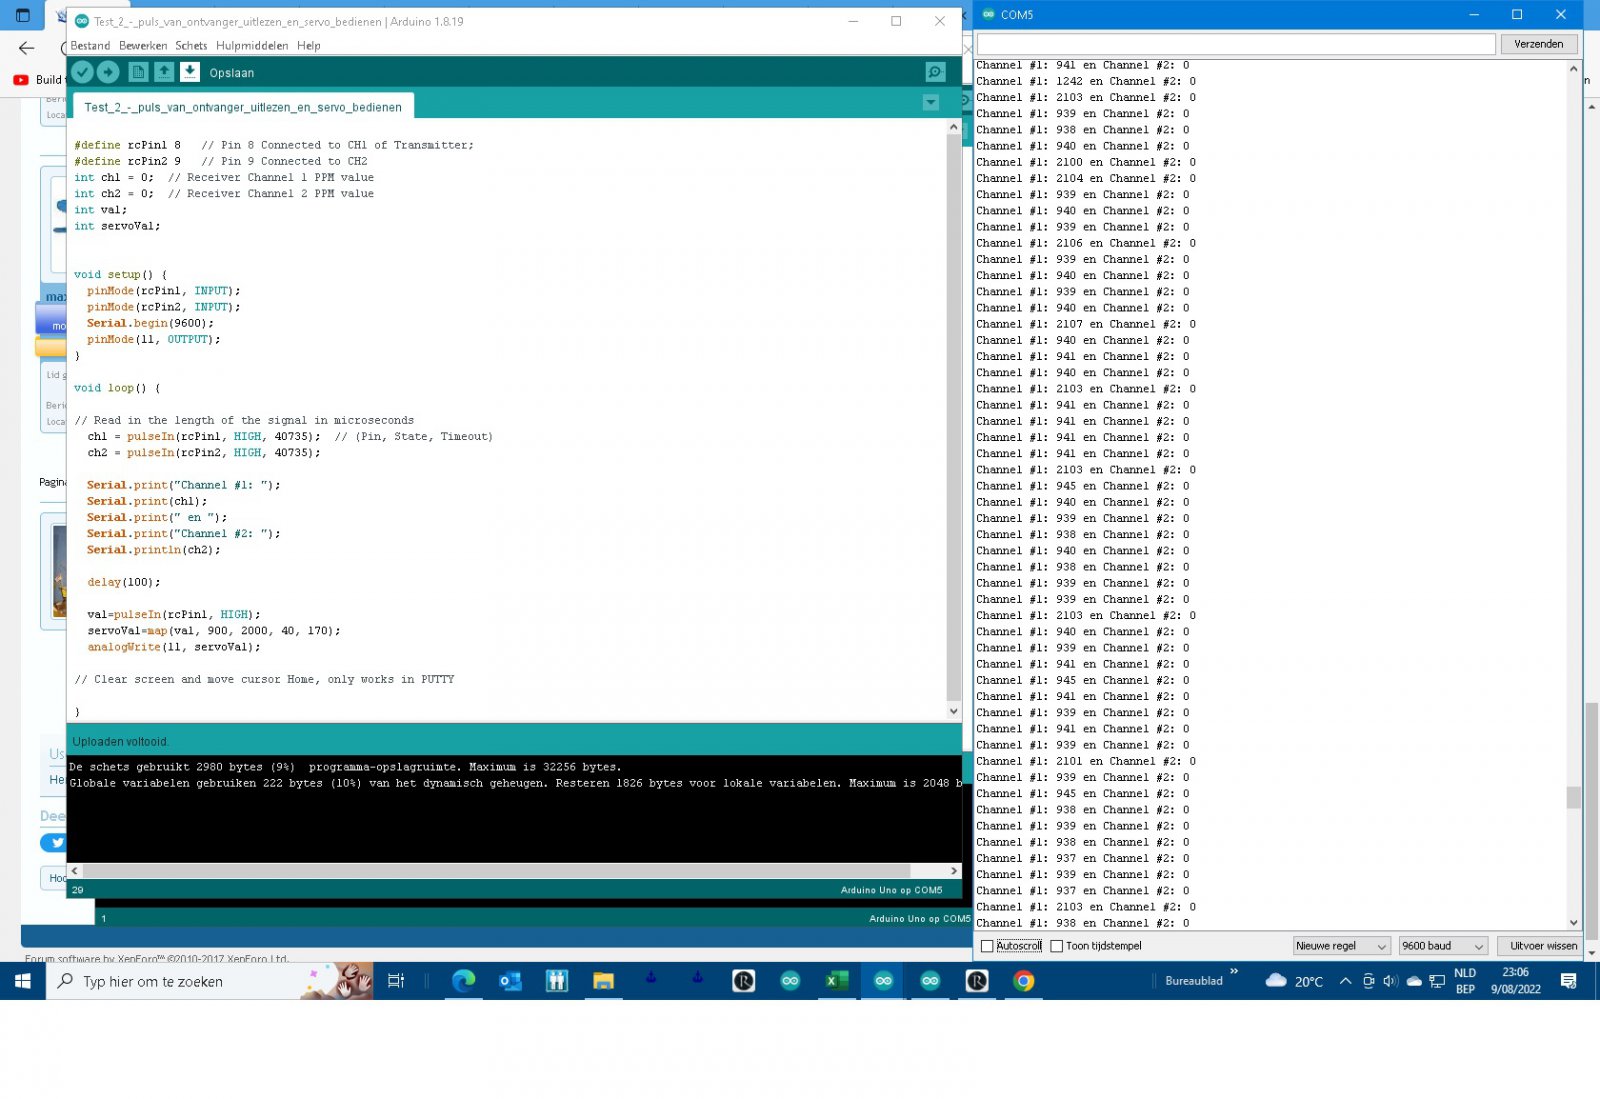Viewport: 1600px width, 1099px height.
Task: Click the Uitvoer wissen button
Action: pos(1543,946)
